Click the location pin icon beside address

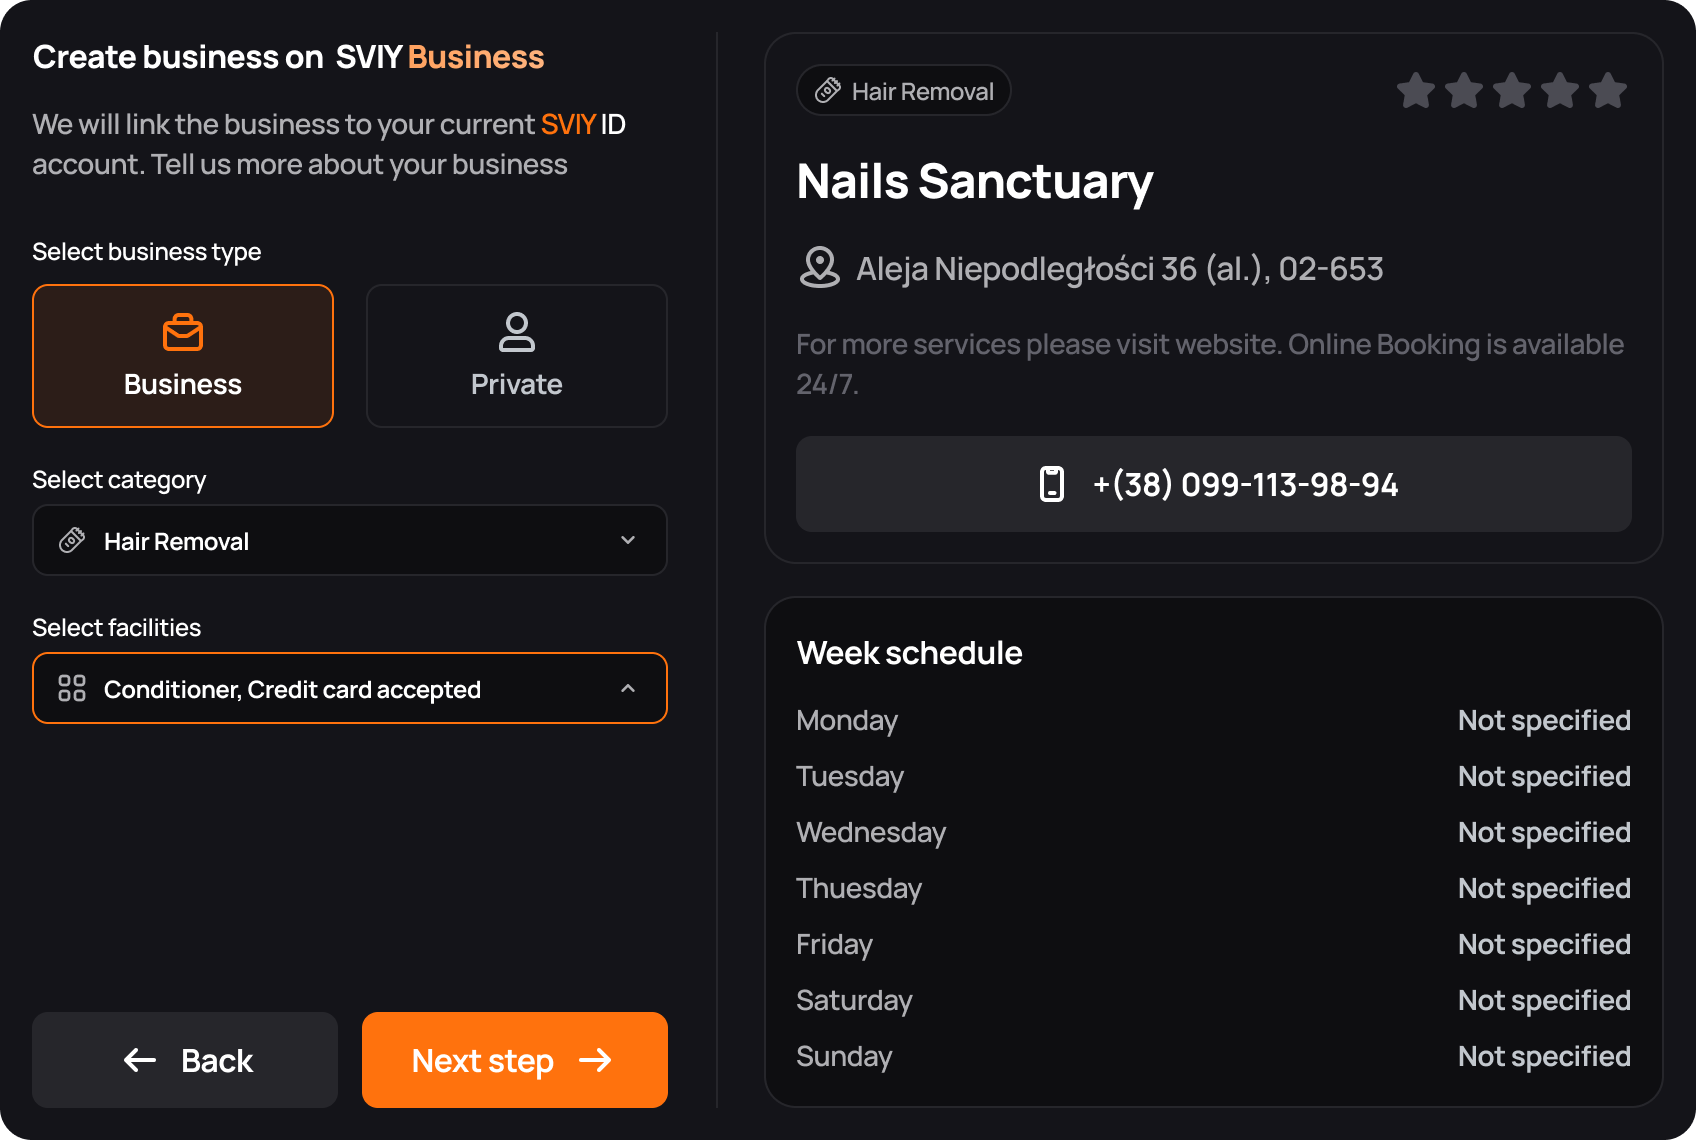[x=820, y=267]
